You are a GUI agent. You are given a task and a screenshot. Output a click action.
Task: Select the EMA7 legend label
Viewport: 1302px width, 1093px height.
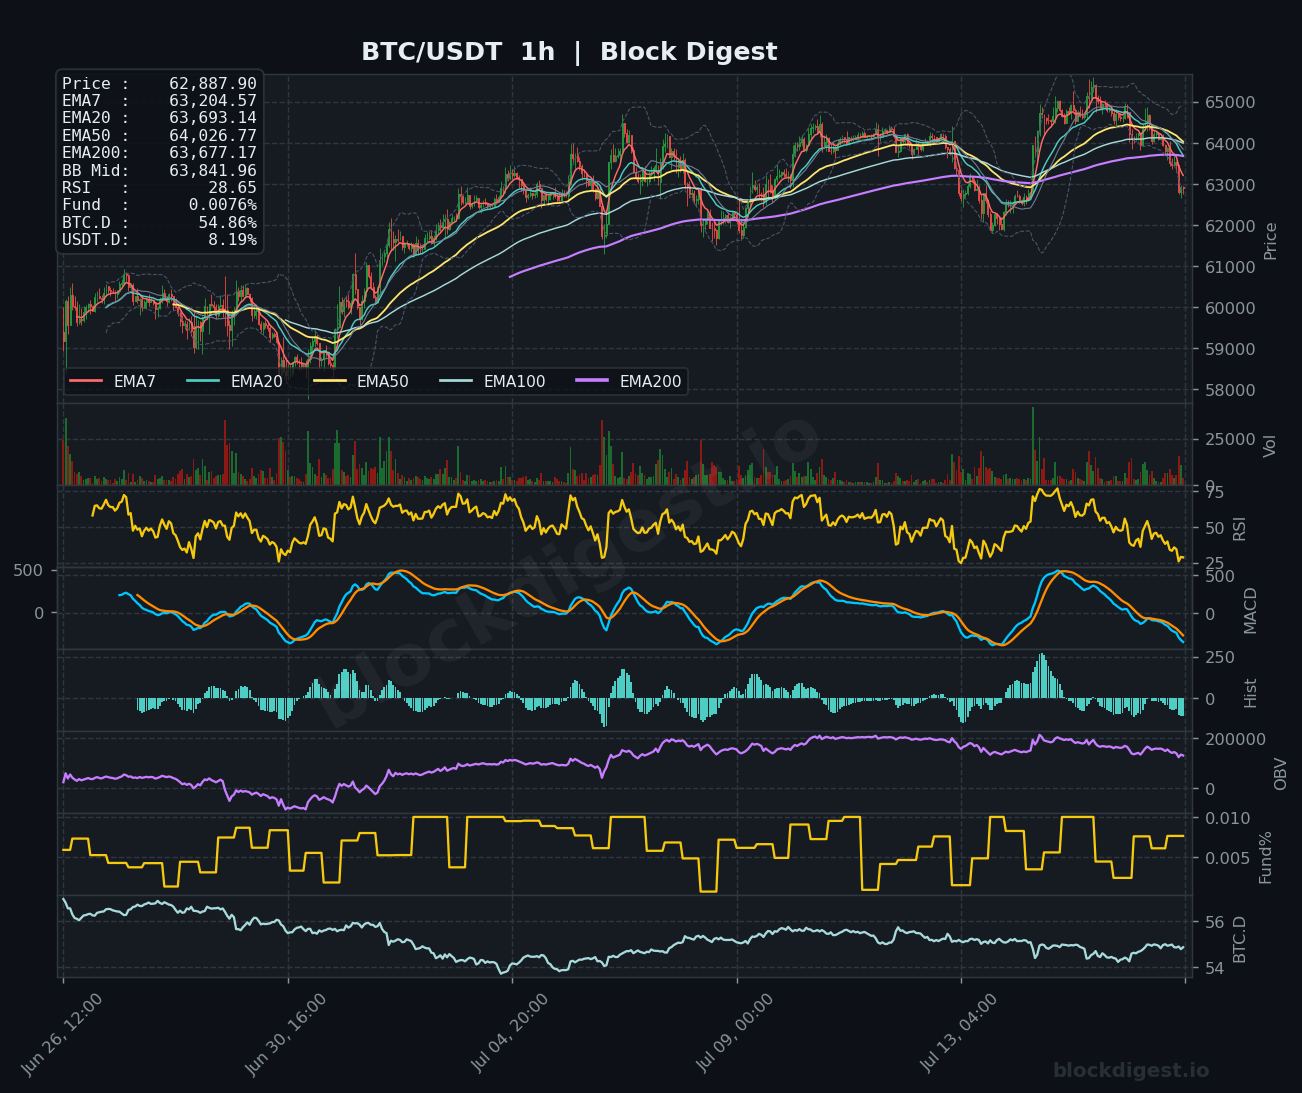pos(135,382)
